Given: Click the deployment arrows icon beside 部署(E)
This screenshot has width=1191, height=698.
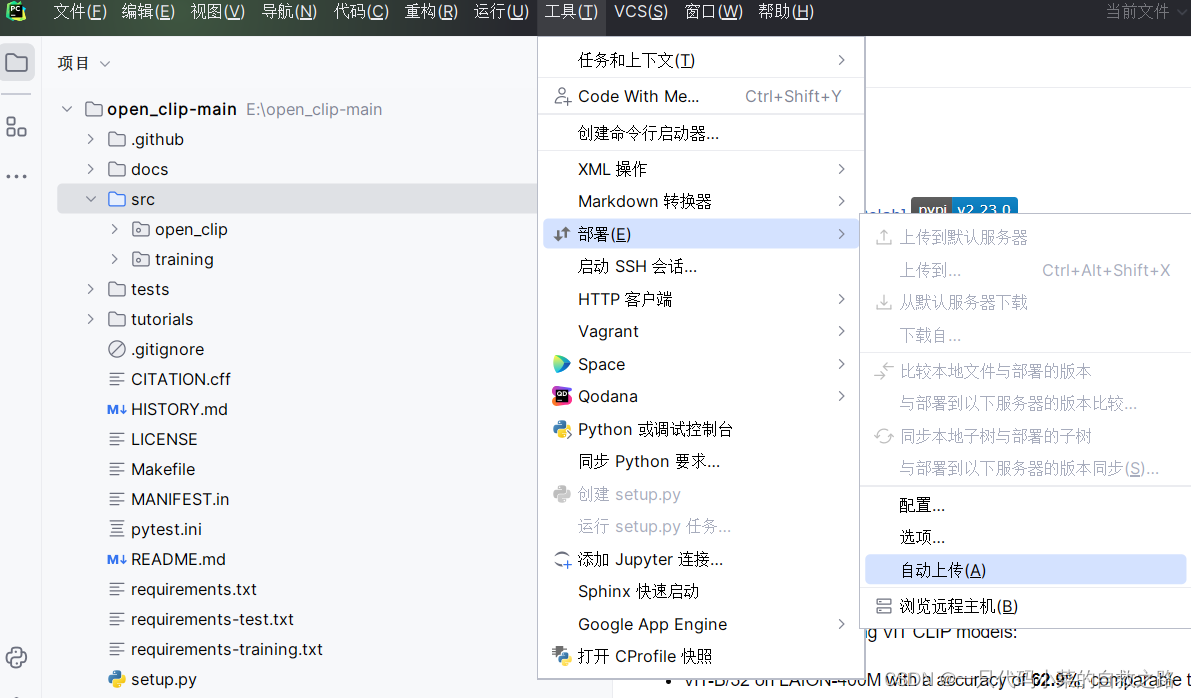Looking at the screenshot, I should tap(561, 234).
